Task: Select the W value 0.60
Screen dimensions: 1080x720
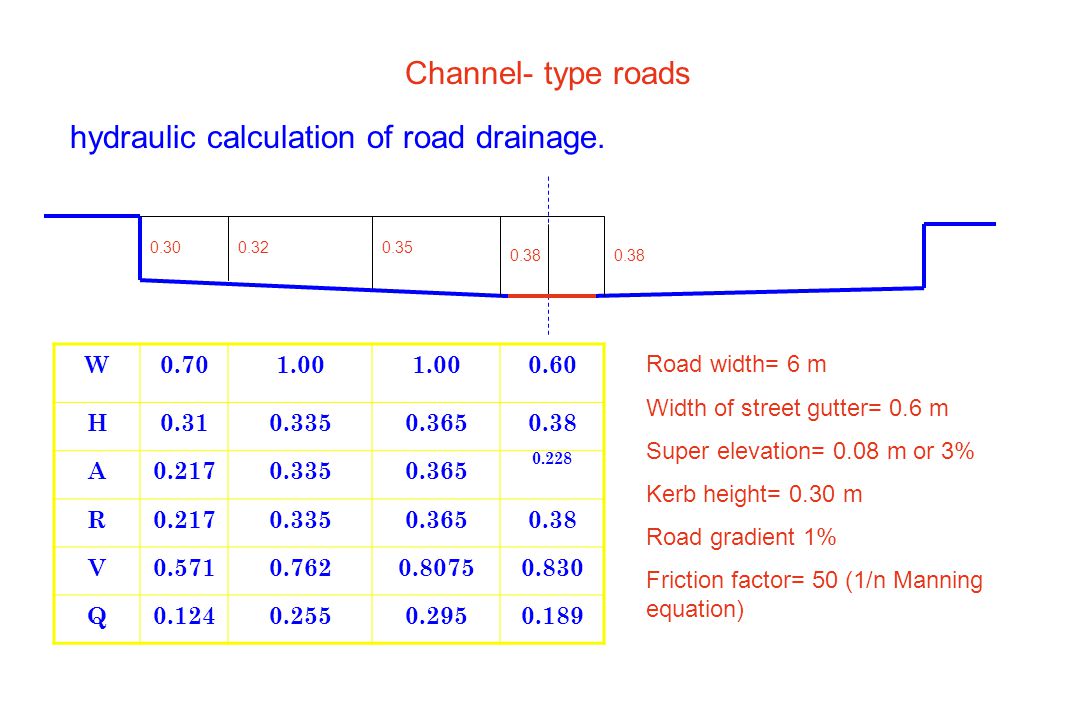Action: click(x=552, y=364)
